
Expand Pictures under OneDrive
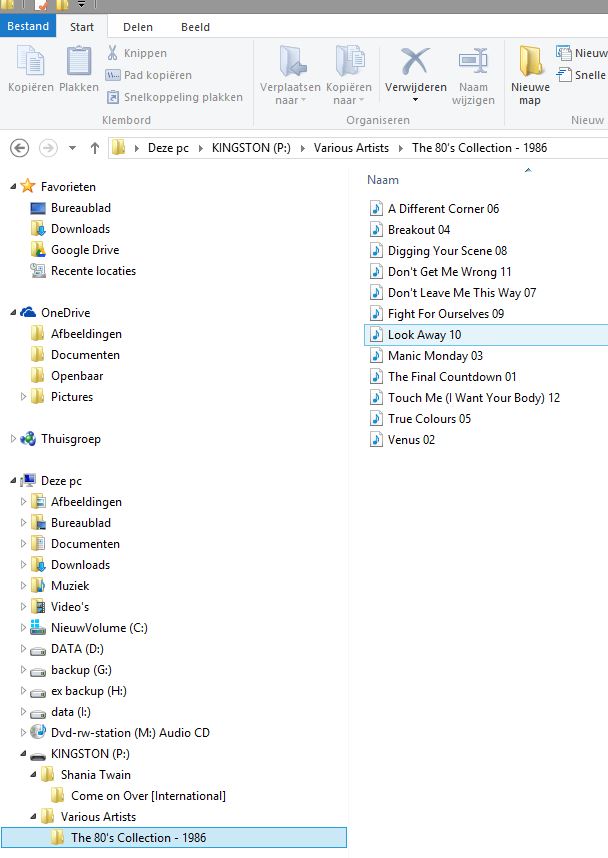(23, 397)
